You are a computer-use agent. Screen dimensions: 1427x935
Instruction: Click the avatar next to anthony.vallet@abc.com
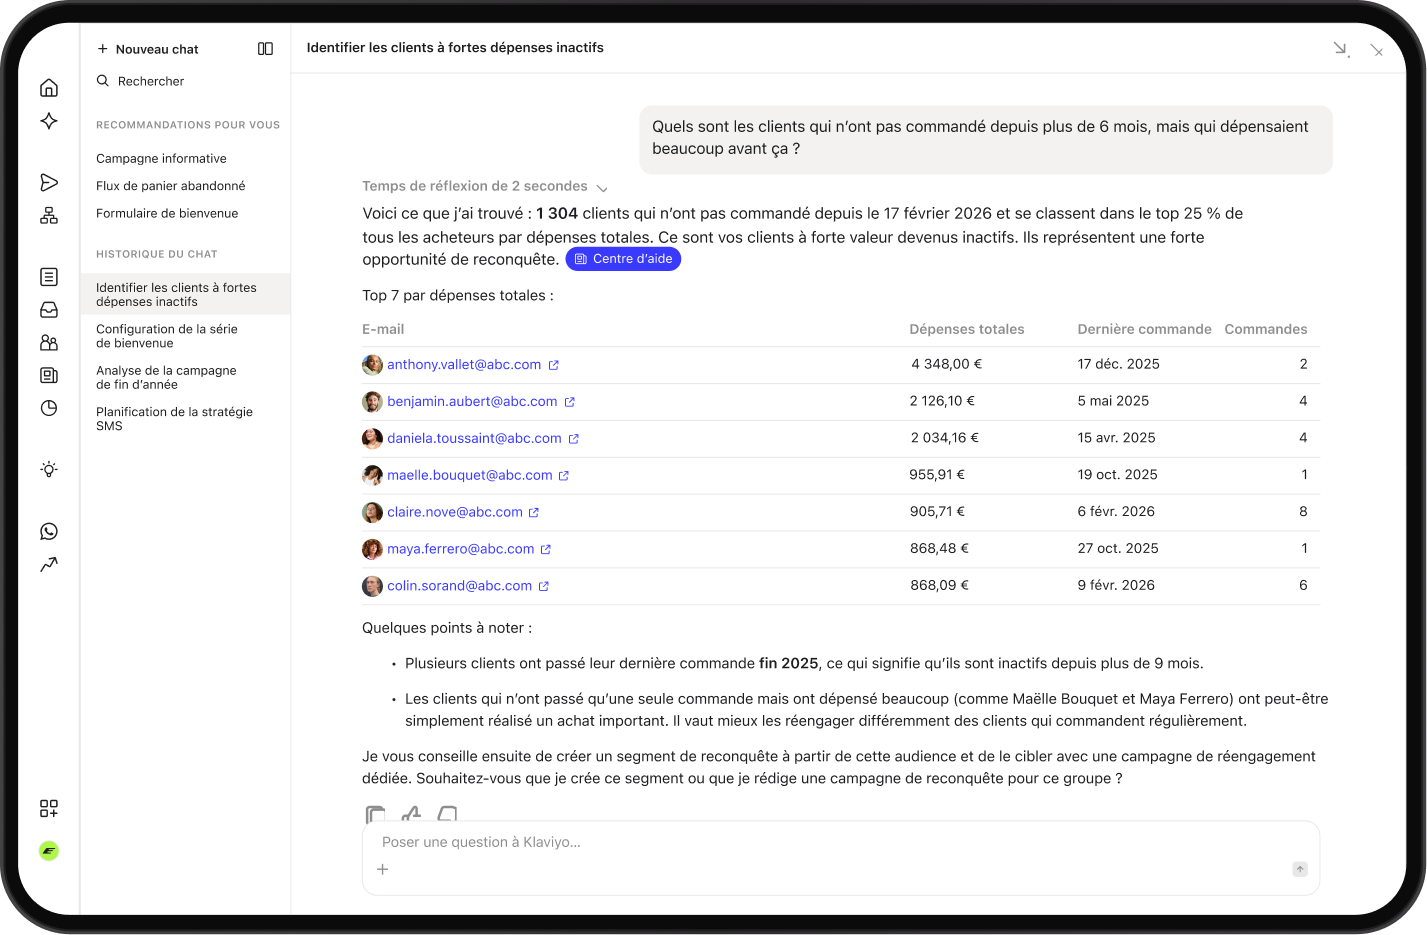point(372,365)
